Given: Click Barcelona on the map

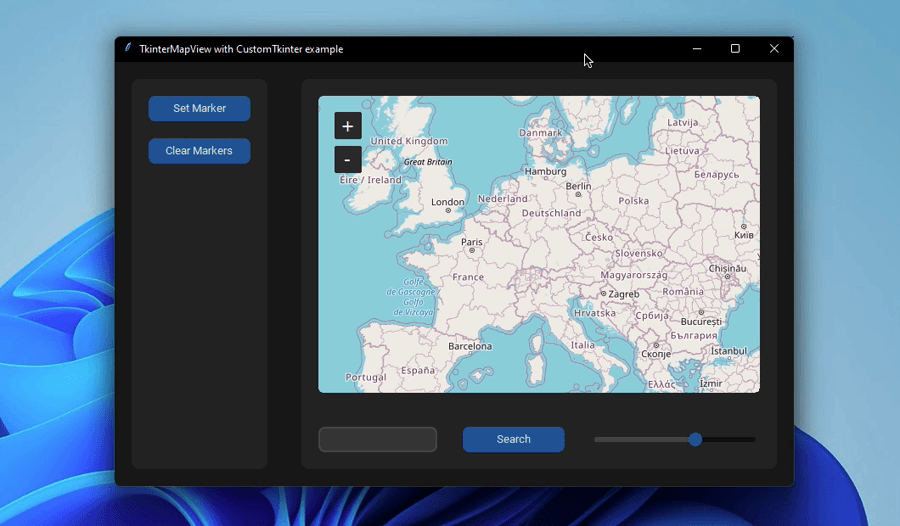Looking at the screenshot, I should tap(469, 347).
